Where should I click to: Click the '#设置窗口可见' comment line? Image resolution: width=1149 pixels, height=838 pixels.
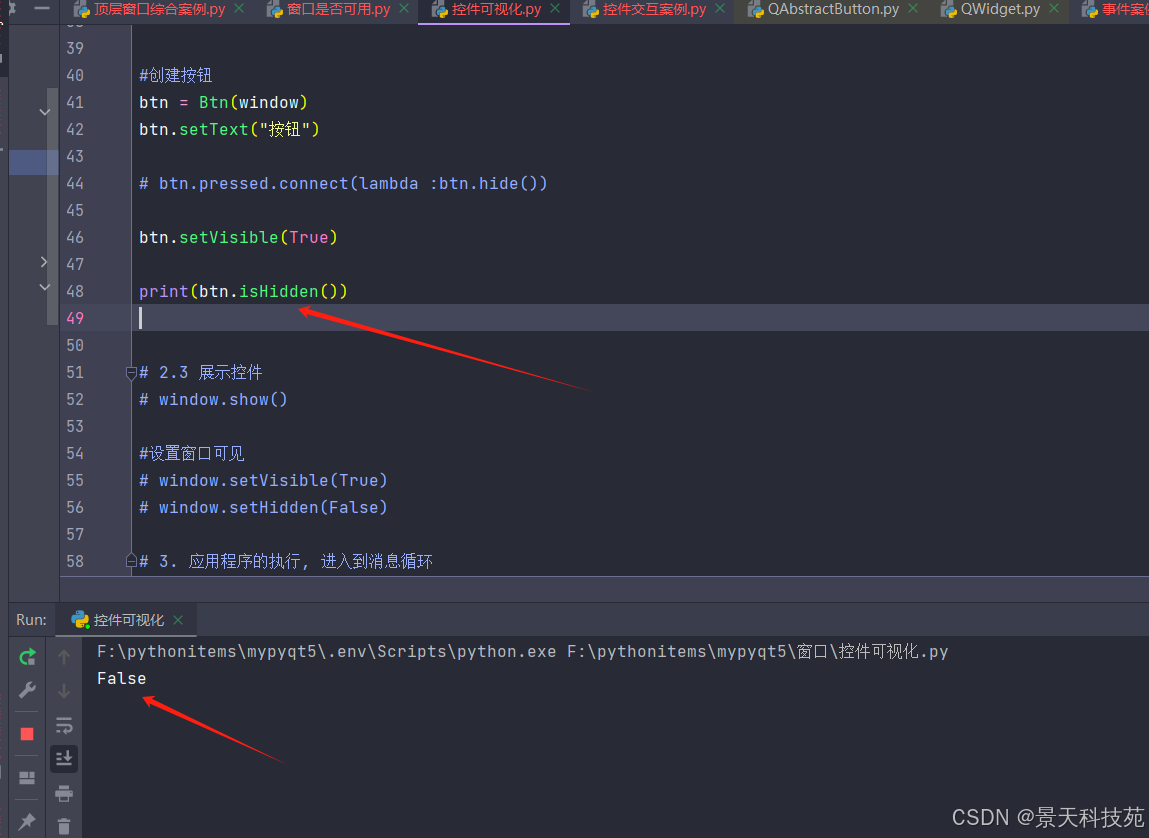pyautogui.click(x=192, y=453)
